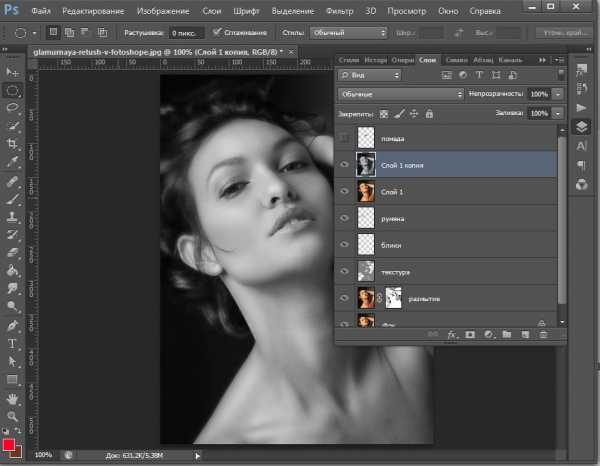Viewport: 600px width, 466px height.
Task: Lock all padlock icon
Action: tap(429, 114)
